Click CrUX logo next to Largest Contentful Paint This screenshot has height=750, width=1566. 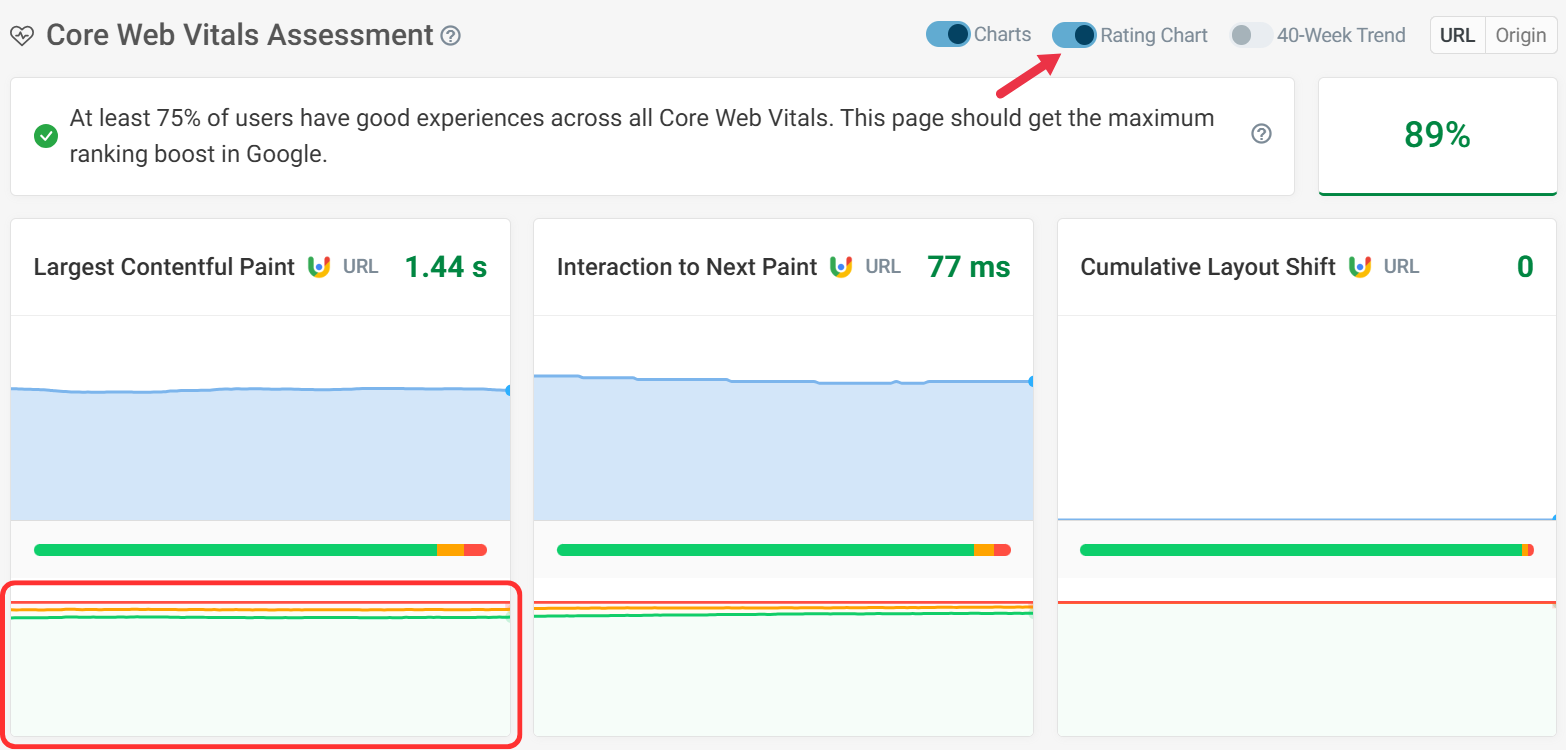tap(319, 267)
